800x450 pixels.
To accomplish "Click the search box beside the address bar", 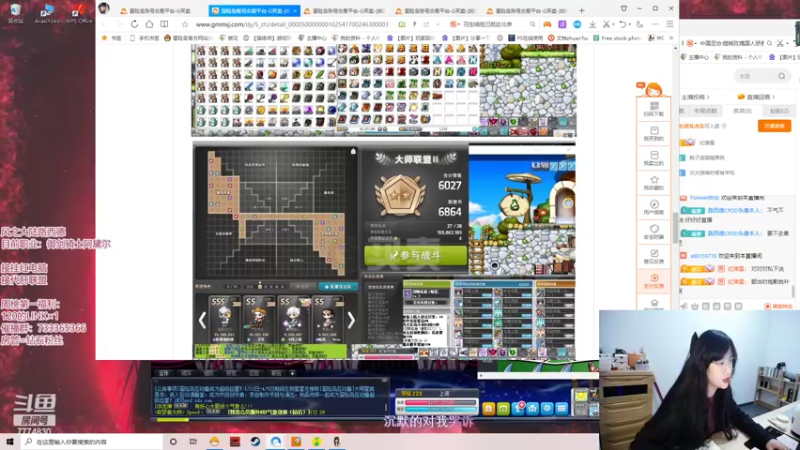I will [492, 24].
